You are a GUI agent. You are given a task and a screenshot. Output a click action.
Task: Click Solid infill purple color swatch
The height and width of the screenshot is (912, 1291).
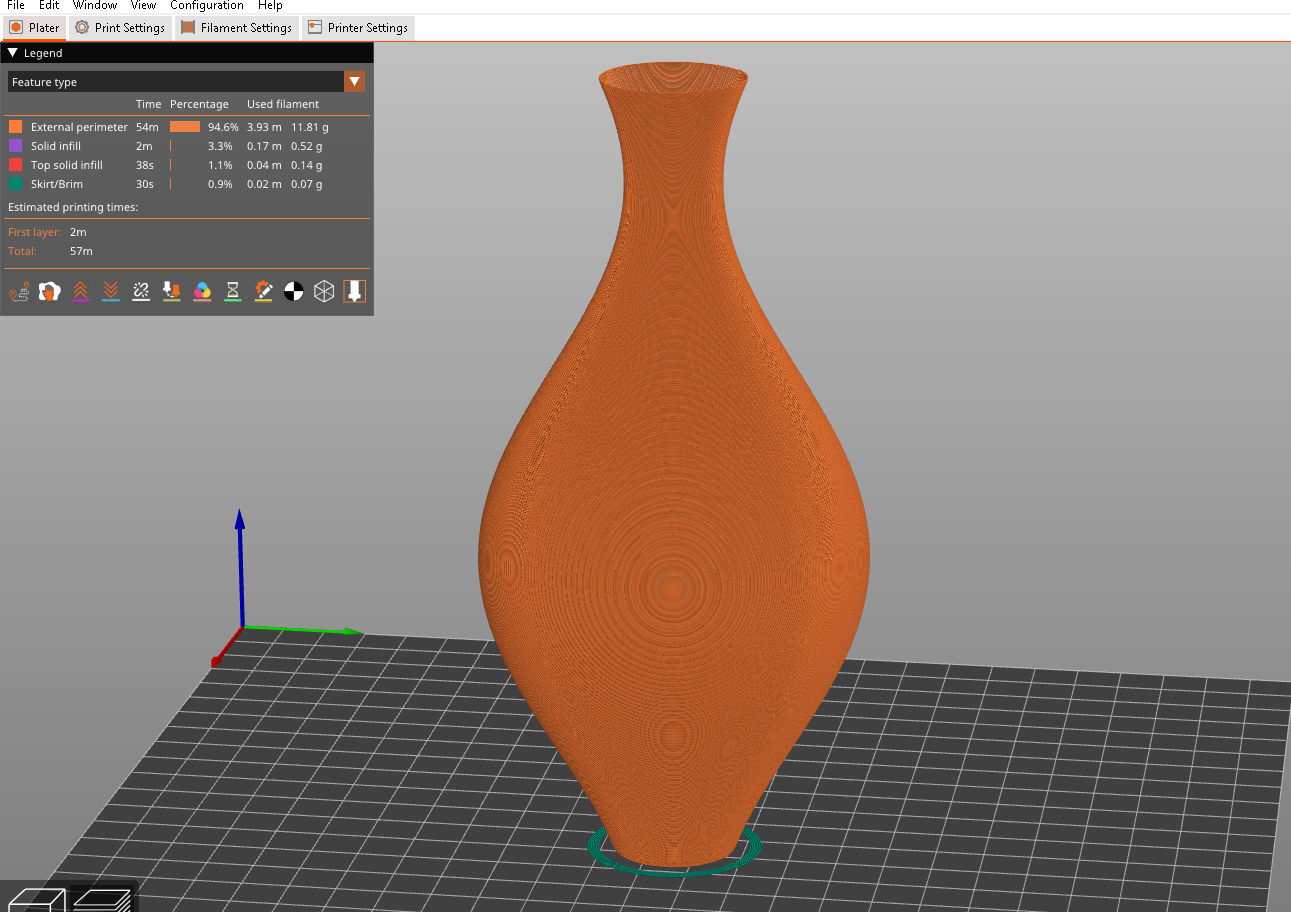pos(15,146)
